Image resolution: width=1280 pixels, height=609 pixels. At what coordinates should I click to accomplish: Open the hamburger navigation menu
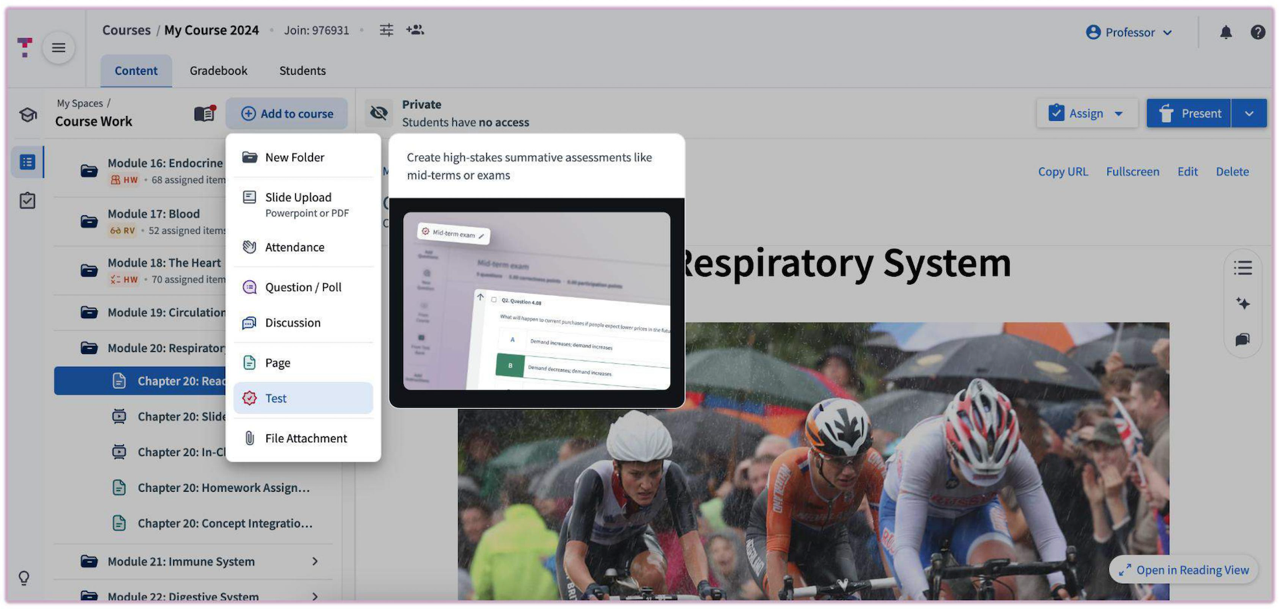click(x=59, y=48)
